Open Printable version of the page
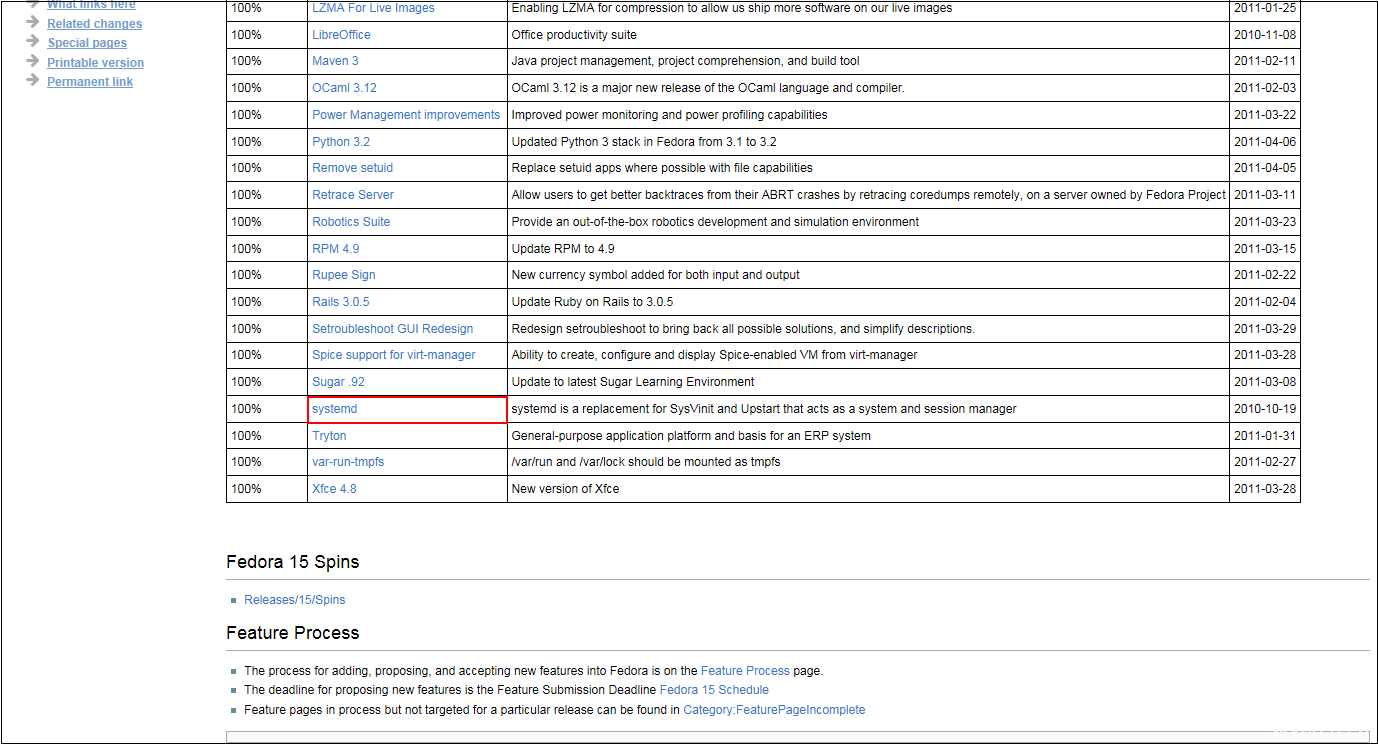The height and width of the screenshot is (744, 1378). pos(95,62)
